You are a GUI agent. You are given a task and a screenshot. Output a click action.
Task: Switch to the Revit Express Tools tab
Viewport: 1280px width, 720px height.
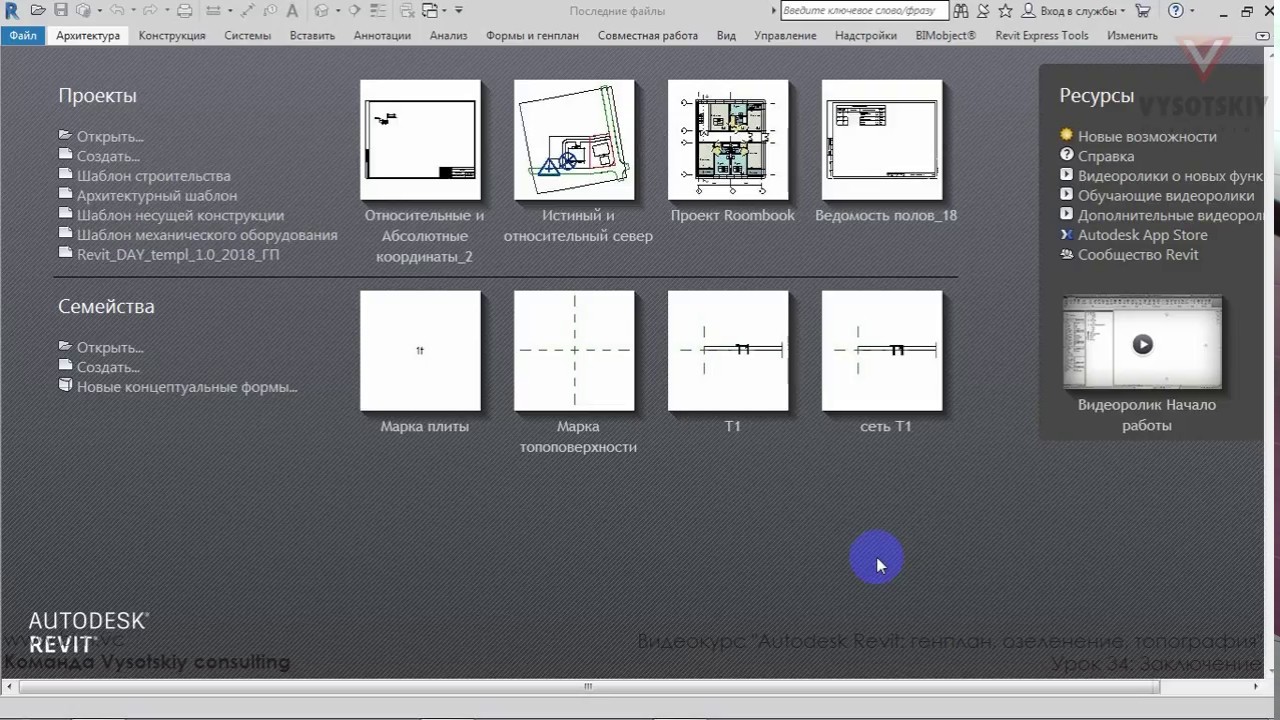click(1042, 35)
